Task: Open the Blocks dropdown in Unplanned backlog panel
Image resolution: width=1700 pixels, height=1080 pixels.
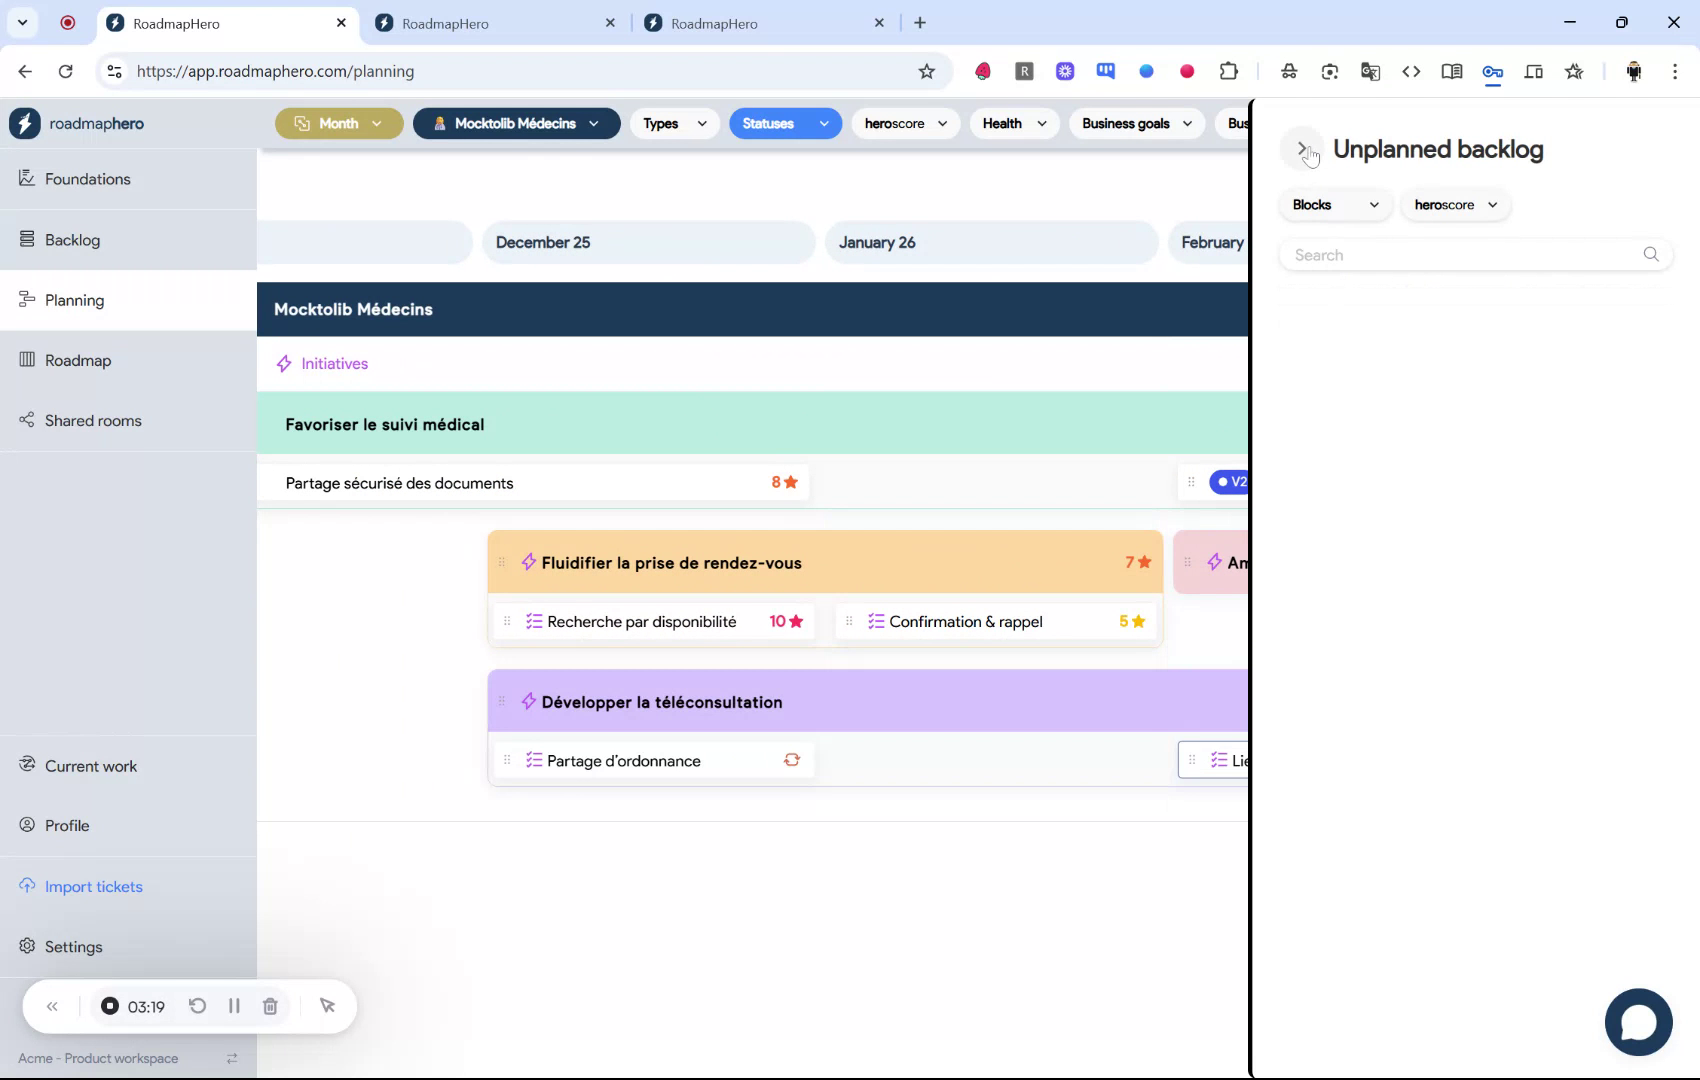Action: pyautogui.click(x=1334, y=204)
